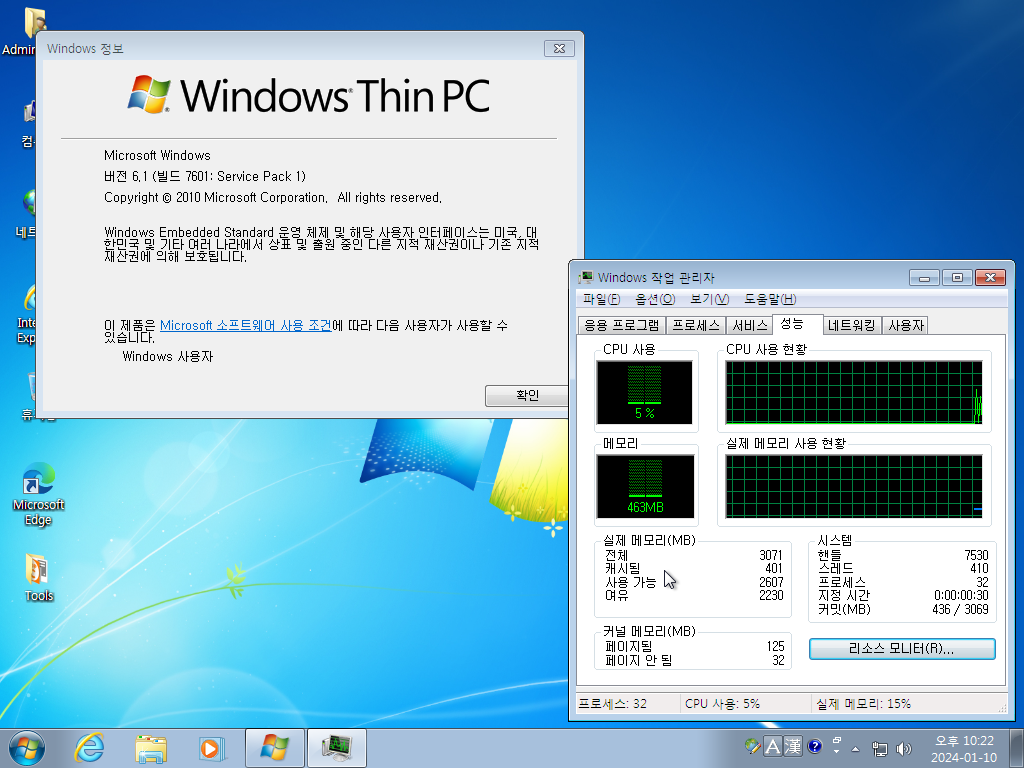Click the 메모리 463MB gauge
Screen dimensions: 1024x768
(x=645, y=487)
